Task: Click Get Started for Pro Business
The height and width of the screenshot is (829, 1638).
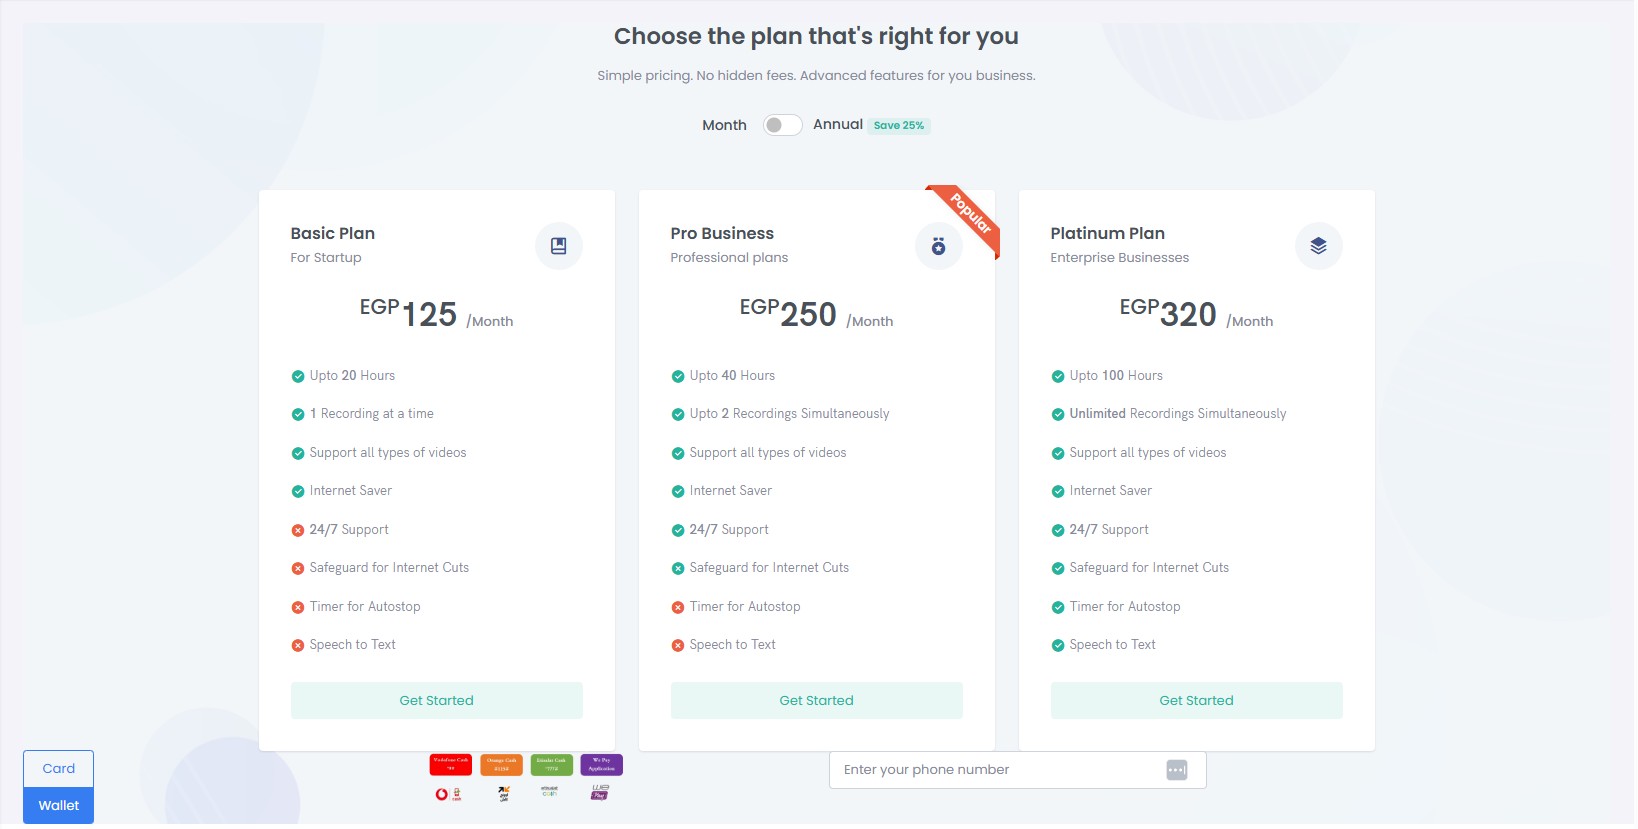Action: (x=816, y=701)
